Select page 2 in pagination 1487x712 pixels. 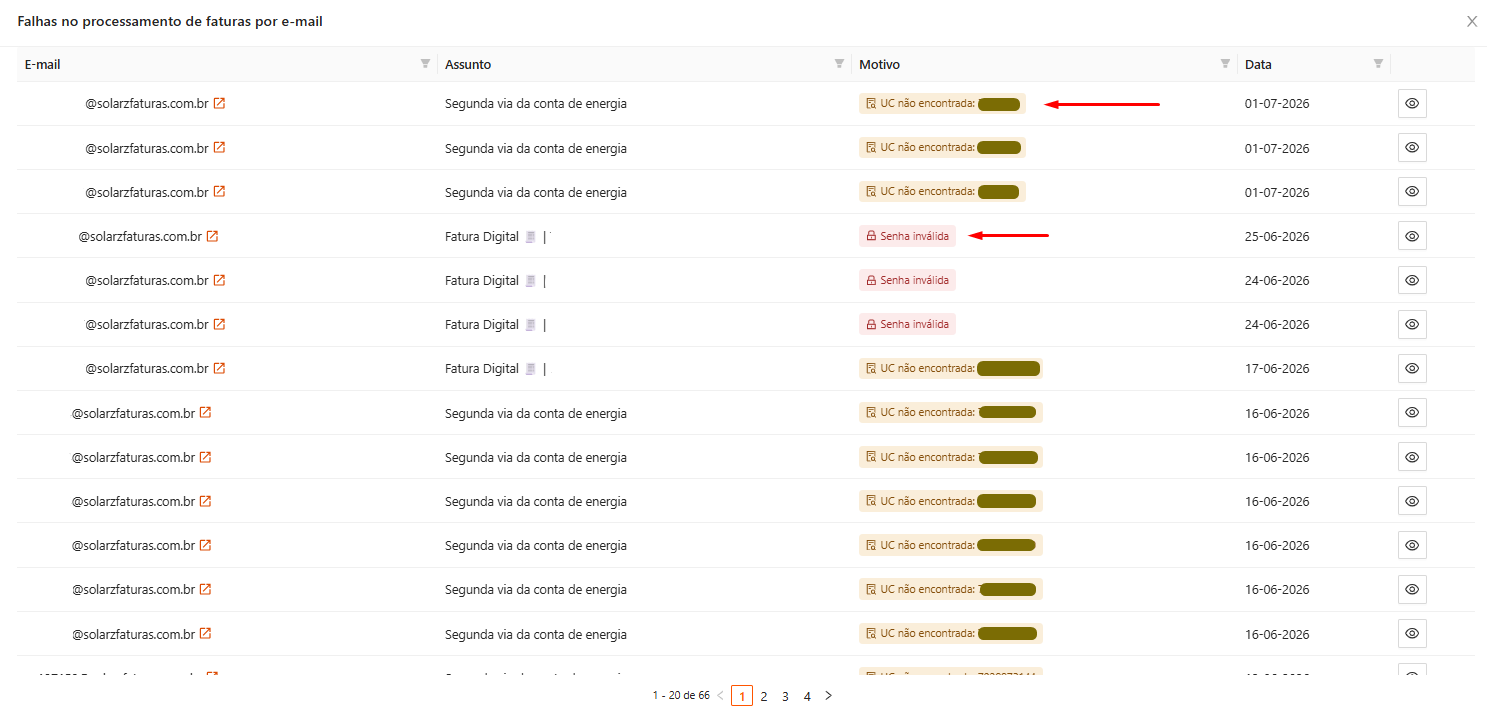click(764, 696)
